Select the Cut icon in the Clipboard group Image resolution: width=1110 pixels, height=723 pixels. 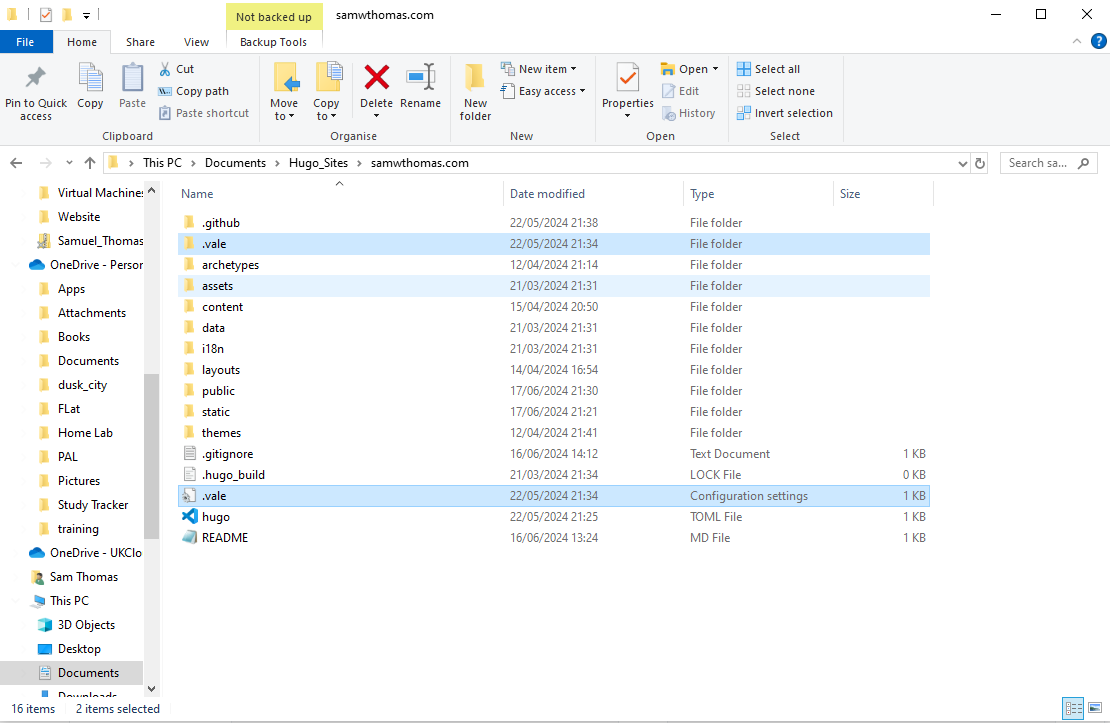(165, 68)
